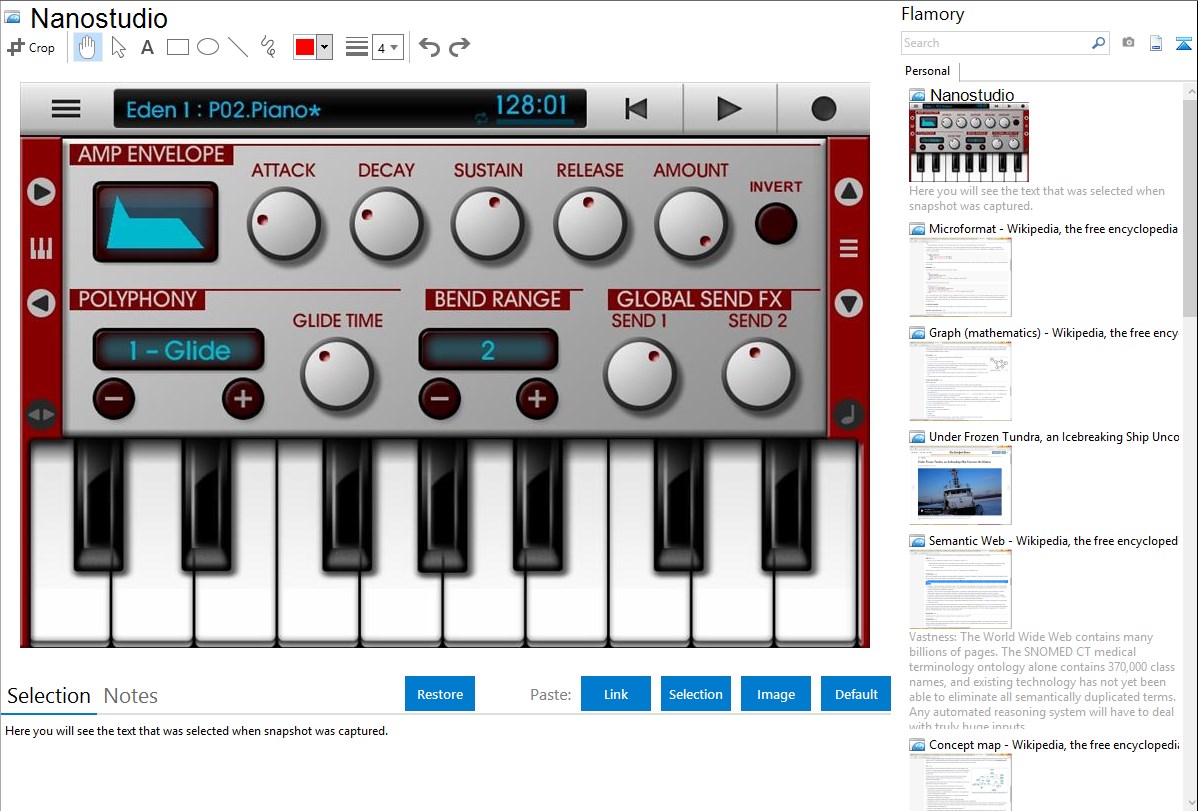This screenshot has height=811, width=1198.
Task: Click the down triangle on right strip
Action: tap(848, 303)
